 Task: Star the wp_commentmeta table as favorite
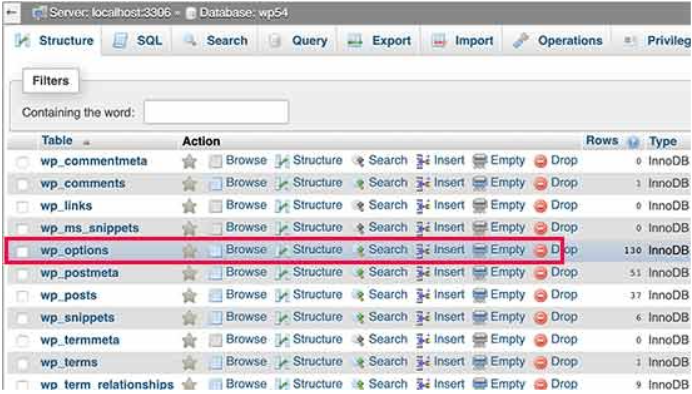tap(189, 161)
